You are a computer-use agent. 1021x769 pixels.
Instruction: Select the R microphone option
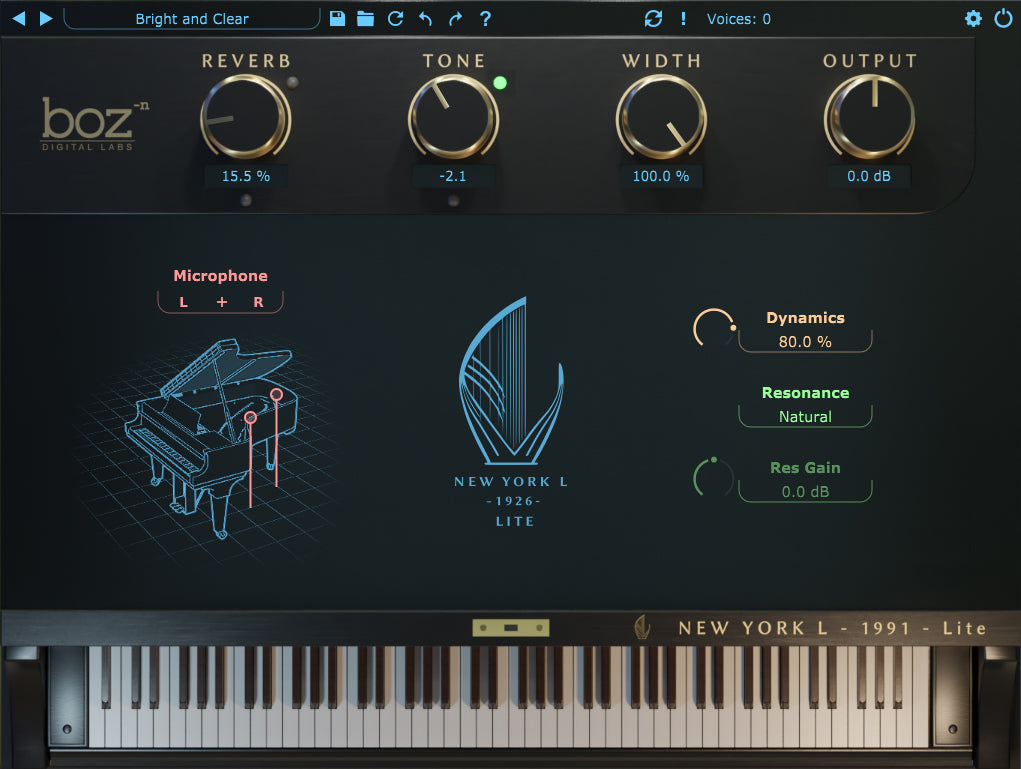click(258, 302)
